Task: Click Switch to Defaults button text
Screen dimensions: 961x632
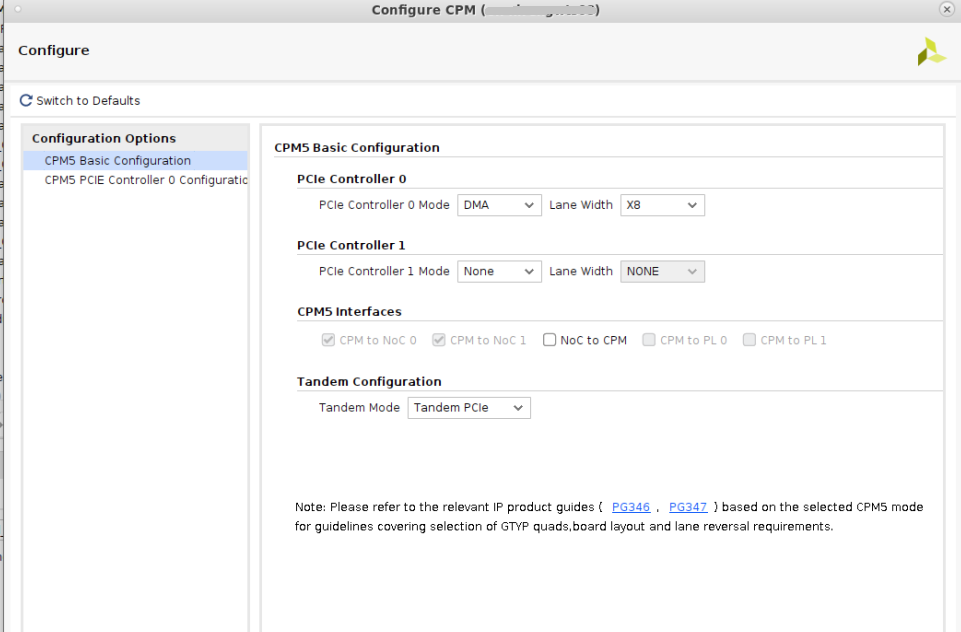Action: tap(88, 101)
